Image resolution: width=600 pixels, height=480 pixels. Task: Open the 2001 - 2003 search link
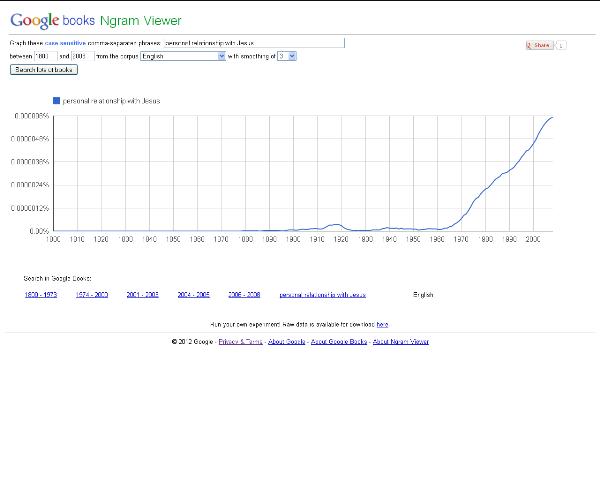[142, 295]
